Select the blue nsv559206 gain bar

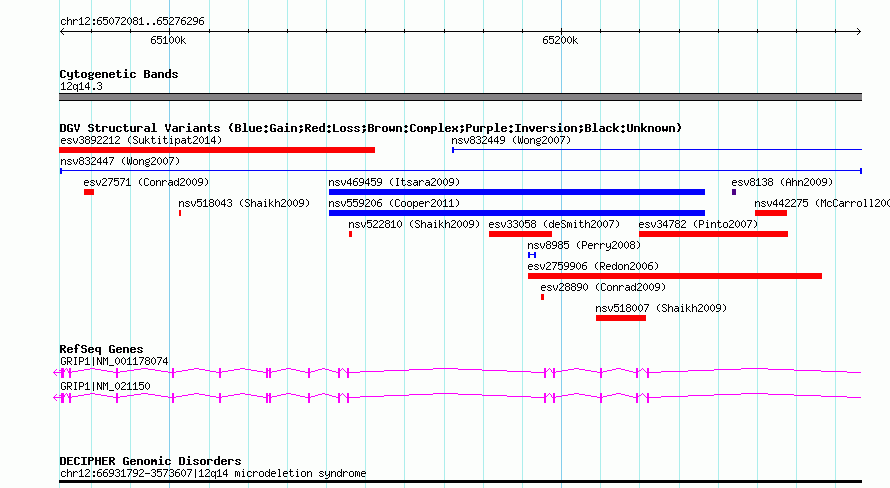517,213
